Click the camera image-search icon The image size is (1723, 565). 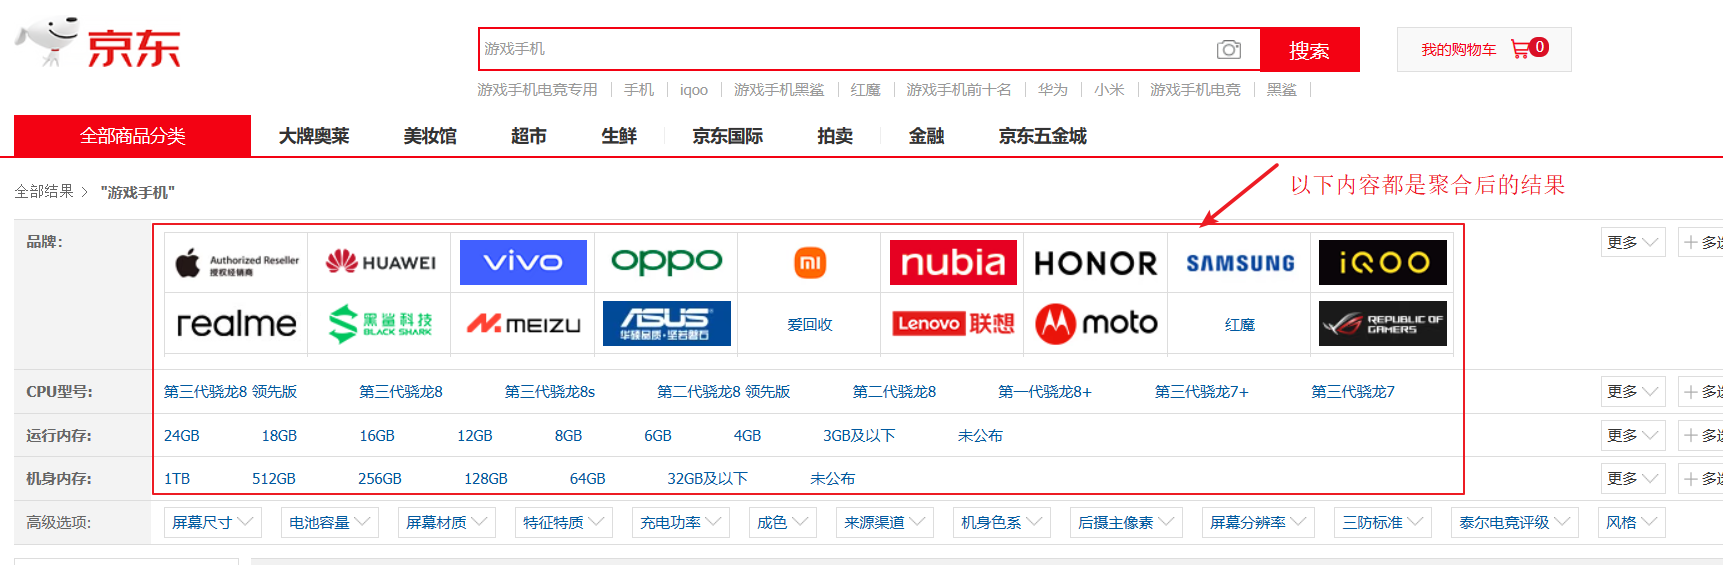click(1229, 49)
